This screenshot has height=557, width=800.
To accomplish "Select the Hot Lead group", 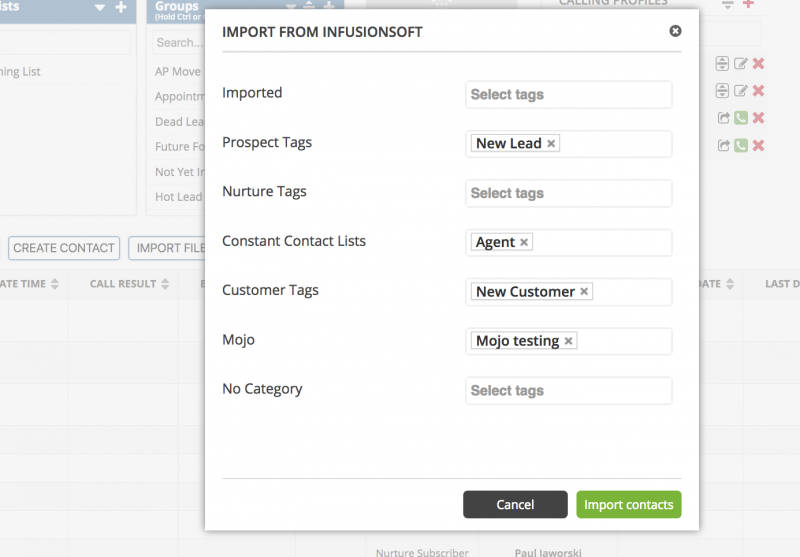I will (x=179, y=197).
